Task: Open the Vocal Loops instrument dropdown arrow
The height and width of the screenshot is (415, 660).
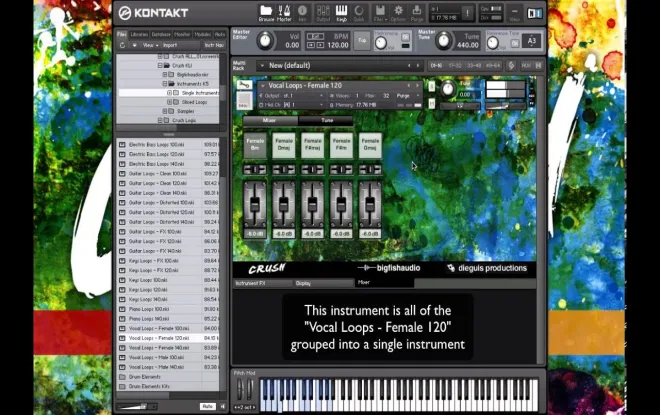Action: click(263, 85)
